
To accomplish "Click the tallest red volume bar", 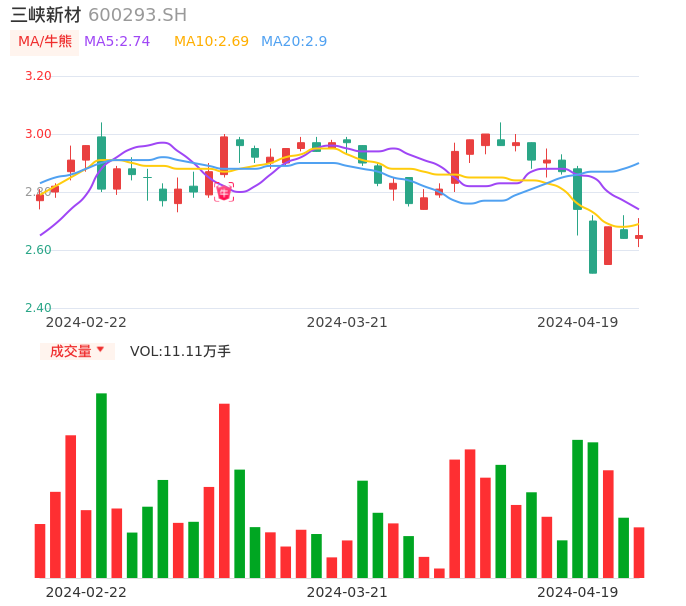I will [224, 490].
